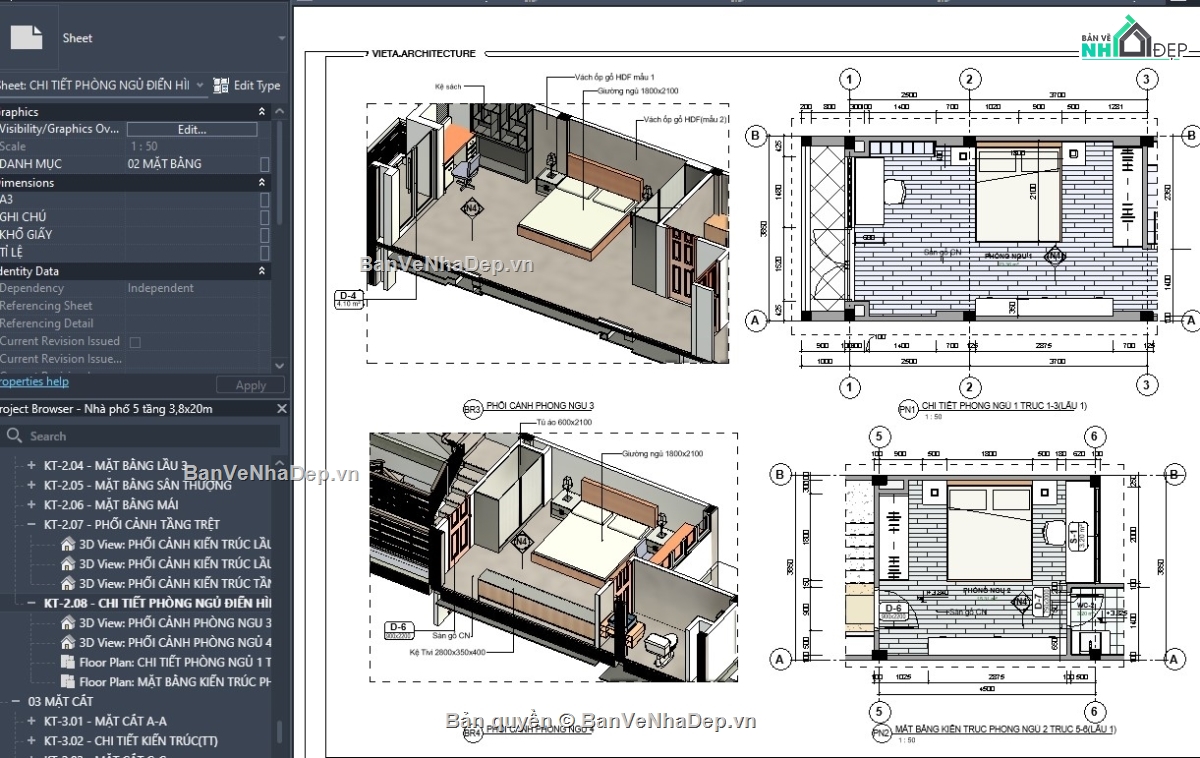Select Floor Plan: MẶT BẰNG KIẾN TRÚC PH
The height and width of the screenshot is (758, 1200).
click(x=175, y=682)
